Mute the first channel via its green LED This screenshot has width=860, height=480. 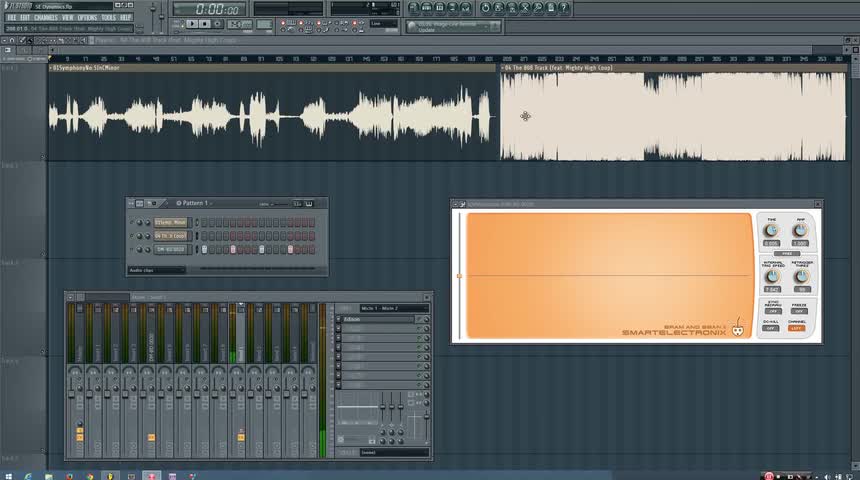[x=133, y=222]
